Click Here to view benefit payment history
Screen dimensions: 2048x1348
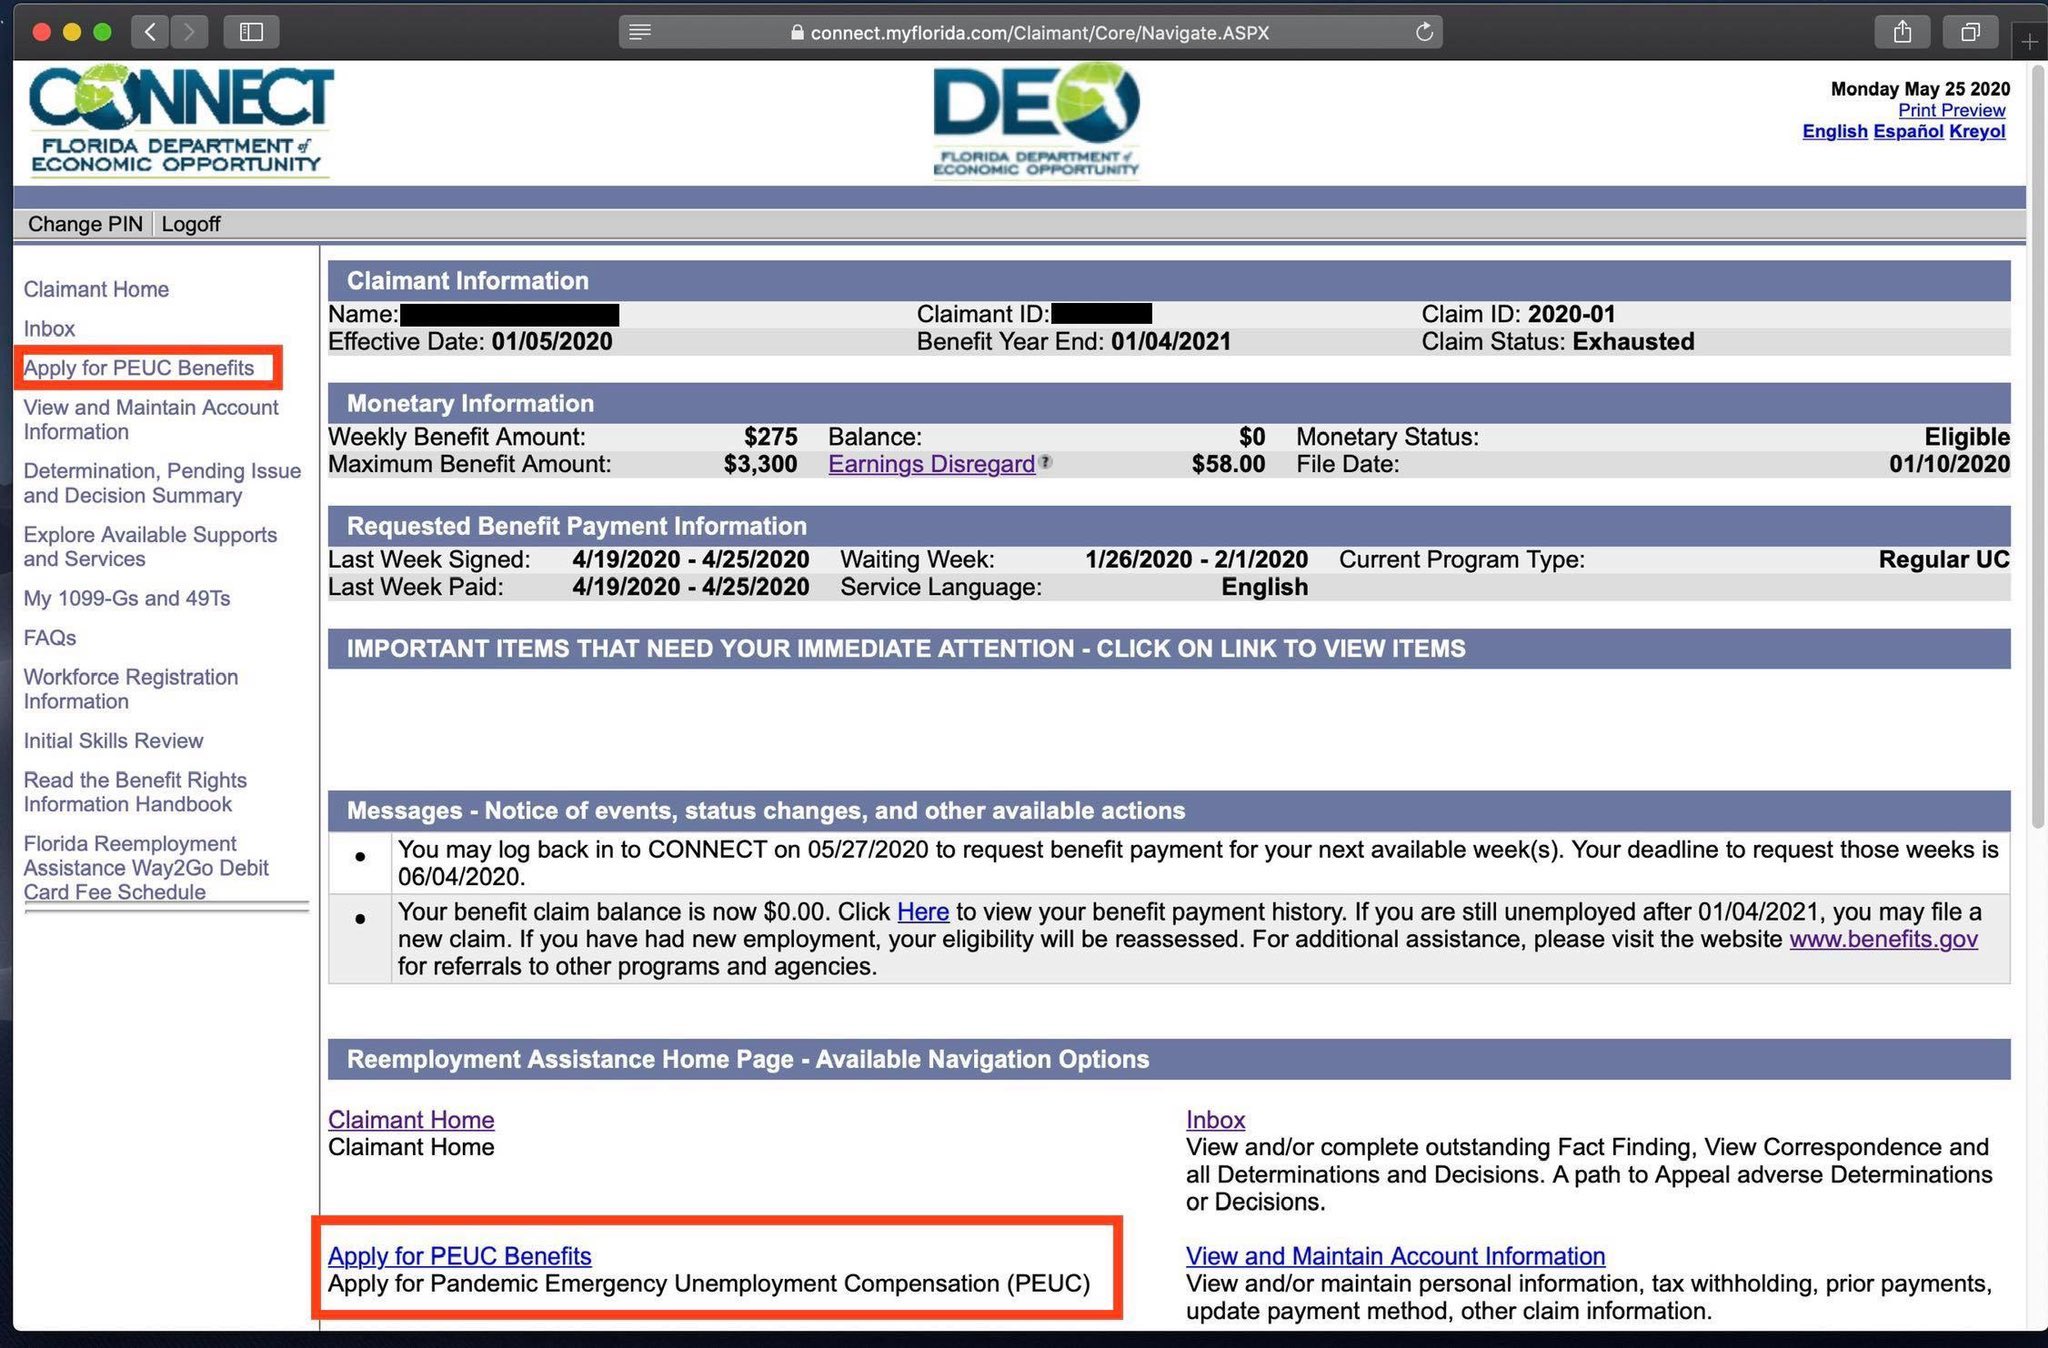tap(923, 912)
